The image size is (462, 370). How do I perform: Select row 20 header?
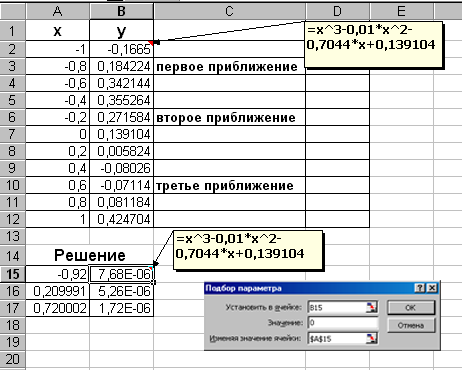[x=12, y=359]
